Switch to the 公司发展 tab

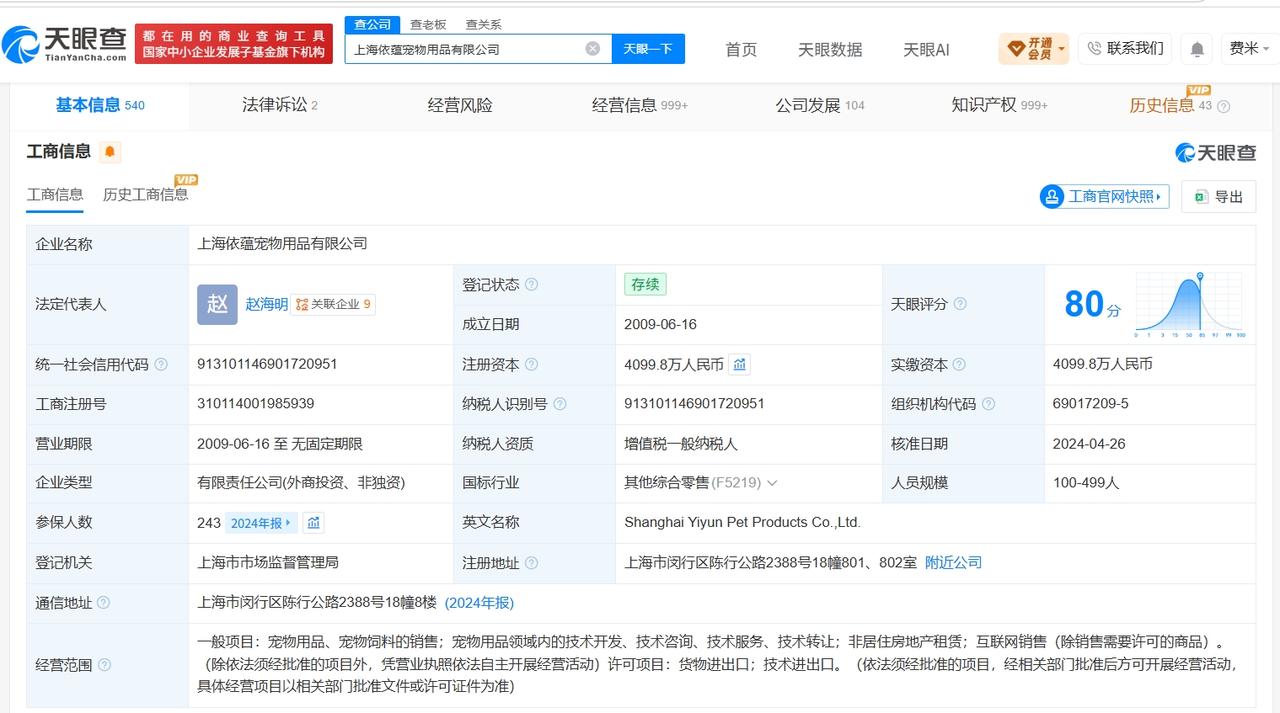(x=820, y=105)
